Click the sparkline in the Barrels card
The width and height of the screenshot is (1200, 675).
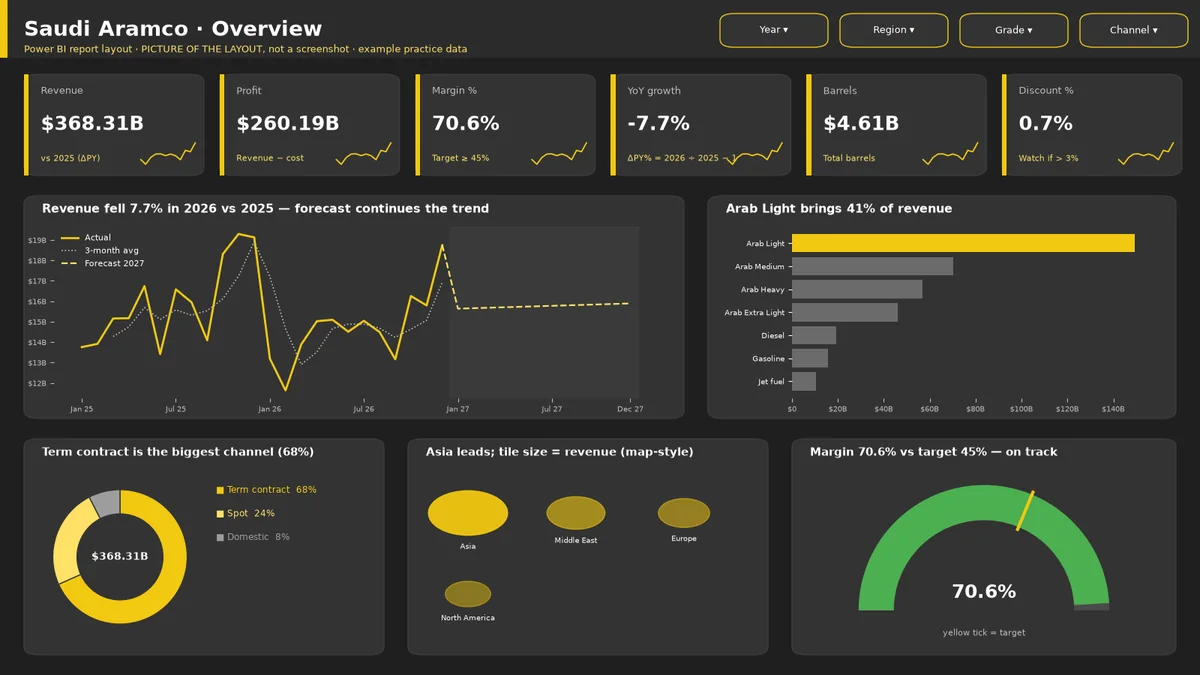click(950, 154)
